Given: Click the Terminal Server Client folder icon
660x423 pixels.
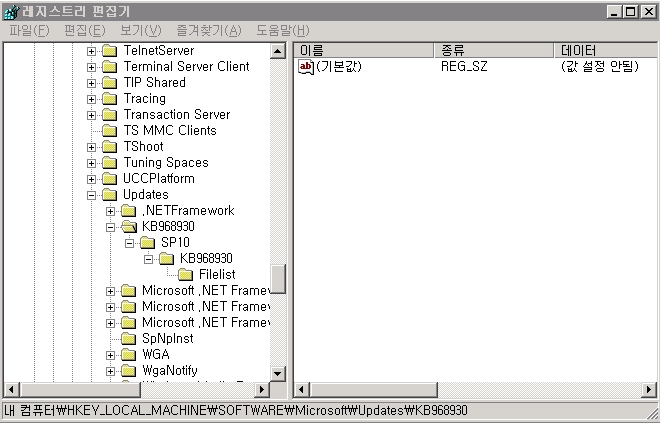Looking at the screenshot, I should [109, 67].
